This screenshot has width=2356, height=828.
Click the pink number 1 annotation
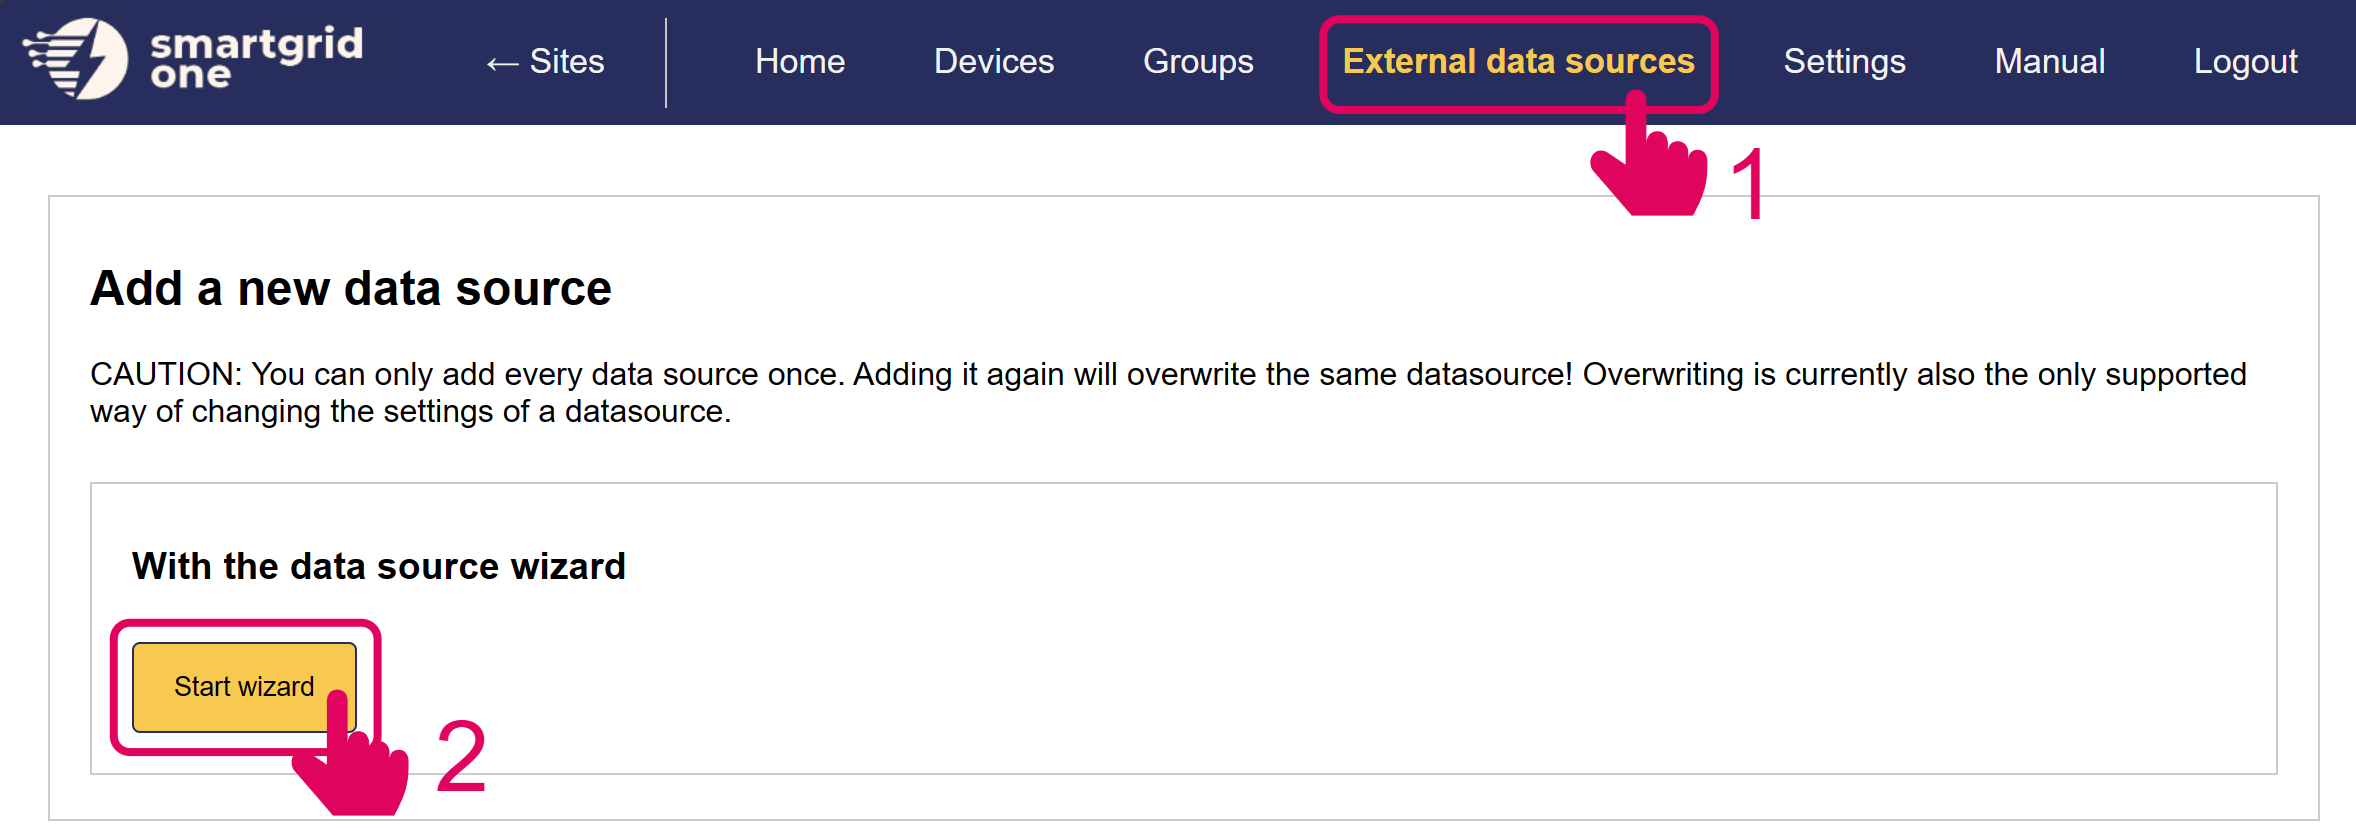[1749, 185]
